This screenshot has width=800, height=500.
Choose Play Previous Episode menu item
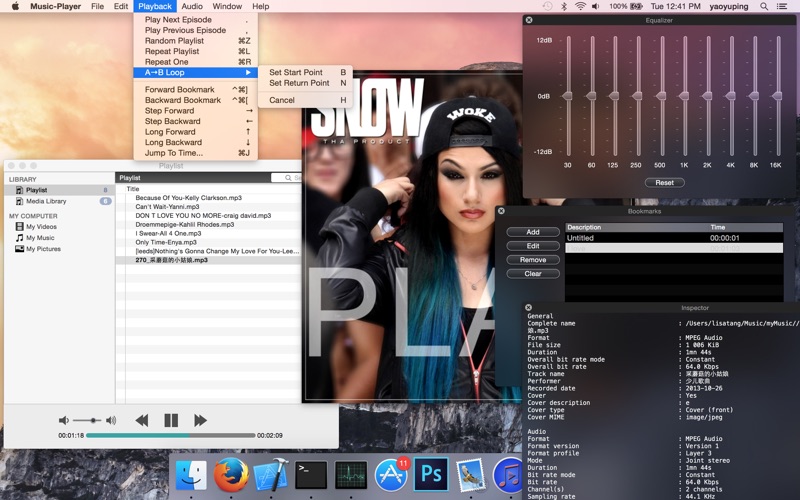click(x=195, y=30)
